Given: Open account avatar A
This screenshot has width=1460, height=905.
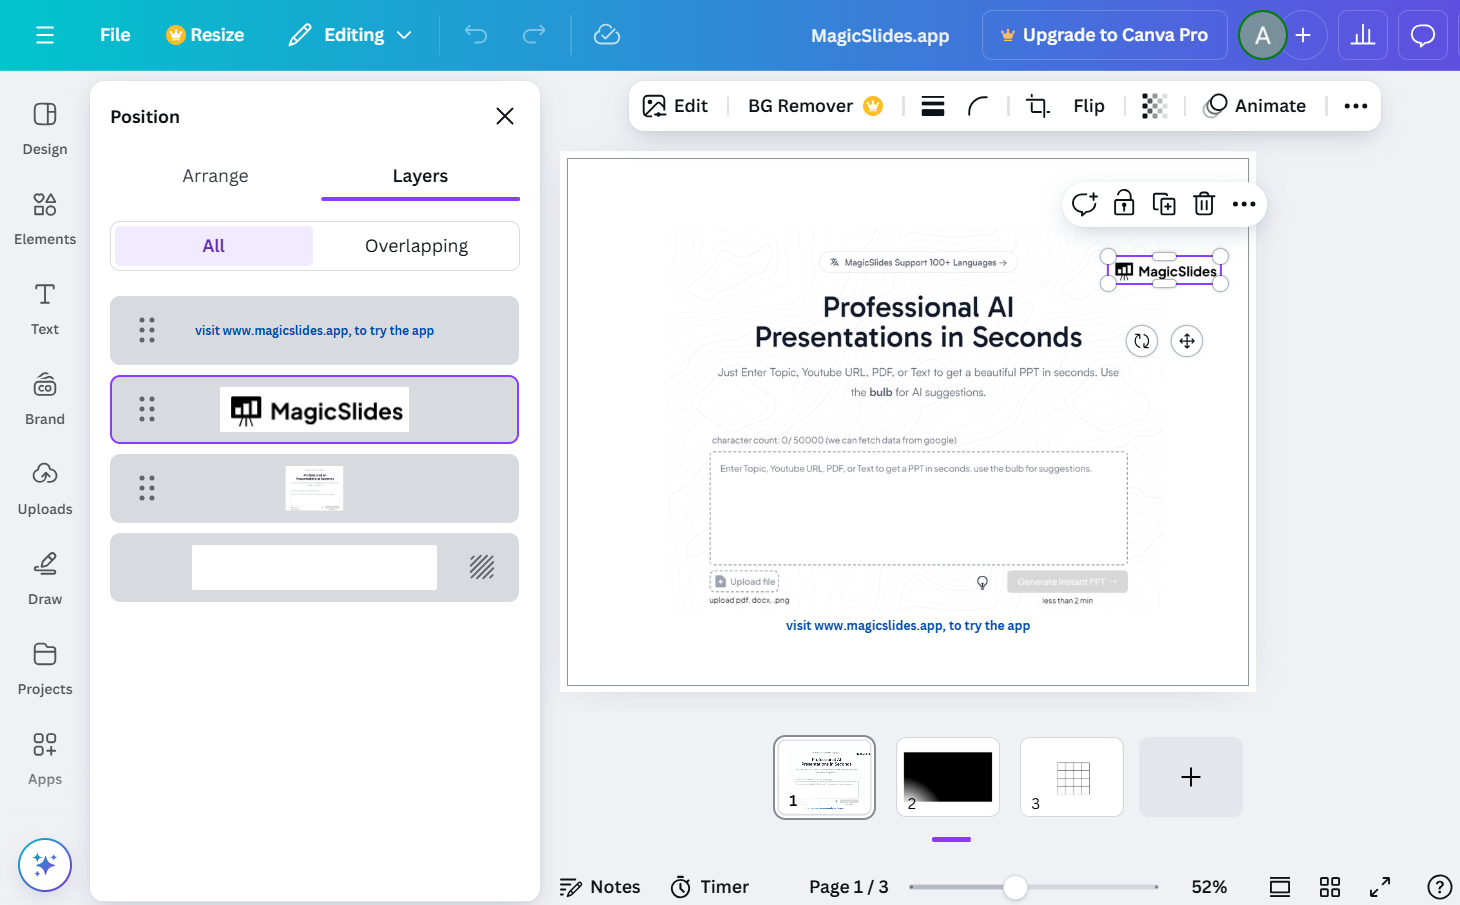Looking at the screenshot, I should (1263, 35).
